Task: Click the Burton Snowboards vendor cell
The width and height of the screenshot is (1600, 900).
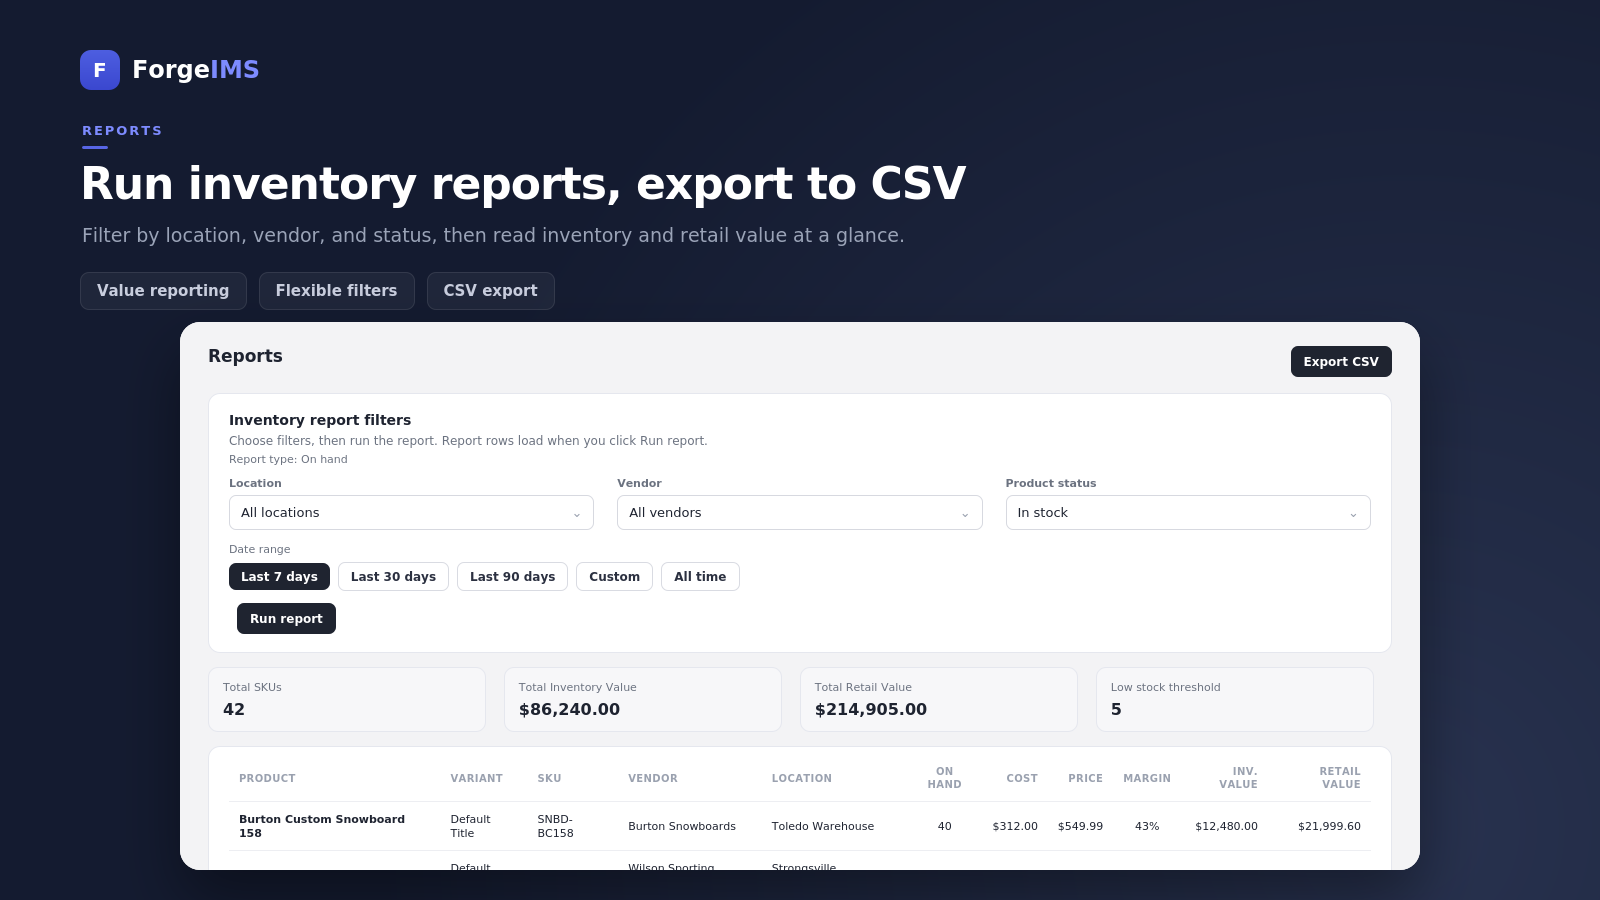Action: coord(682,826)
